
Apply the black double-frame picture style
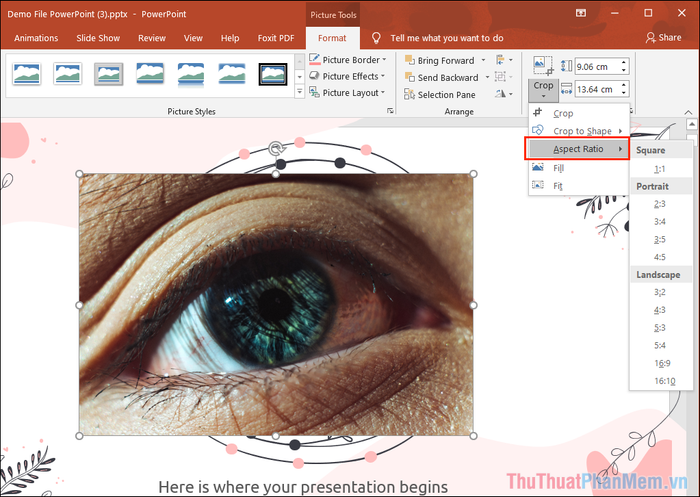coord(273,74)
